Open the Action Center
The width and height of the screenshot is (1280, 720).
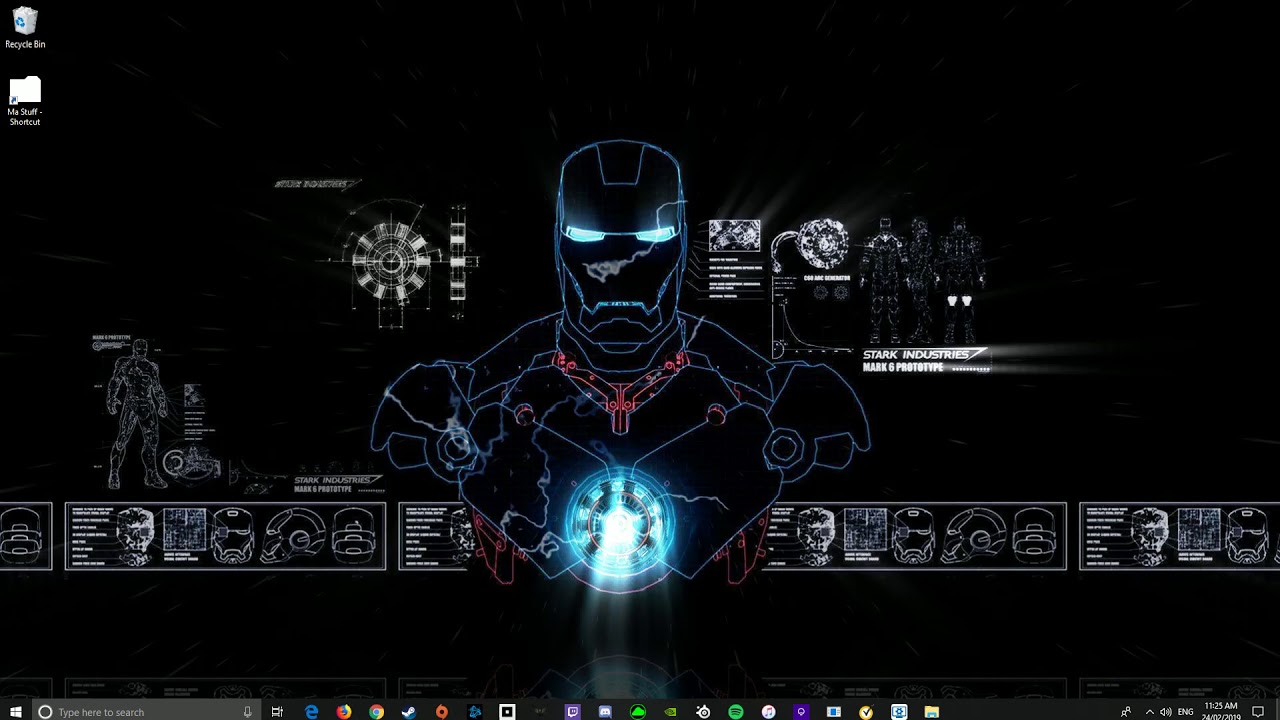coord(1259,711)
